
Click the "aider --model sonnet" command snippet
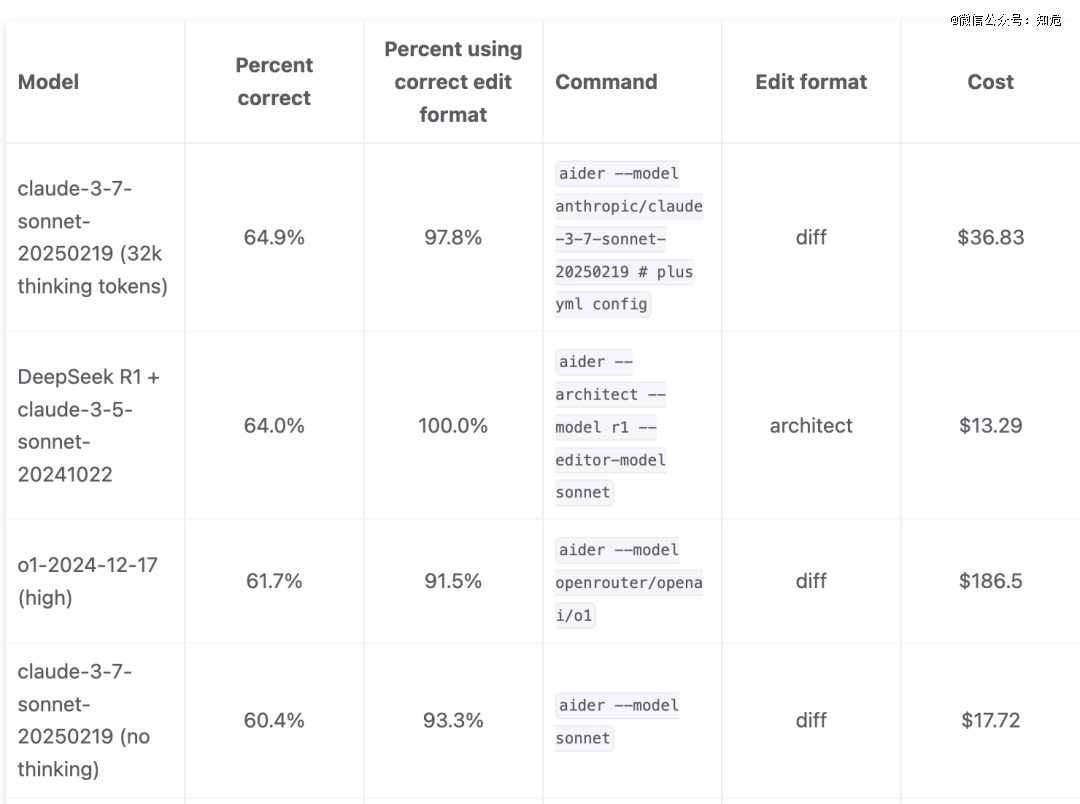tap(617, 721)
